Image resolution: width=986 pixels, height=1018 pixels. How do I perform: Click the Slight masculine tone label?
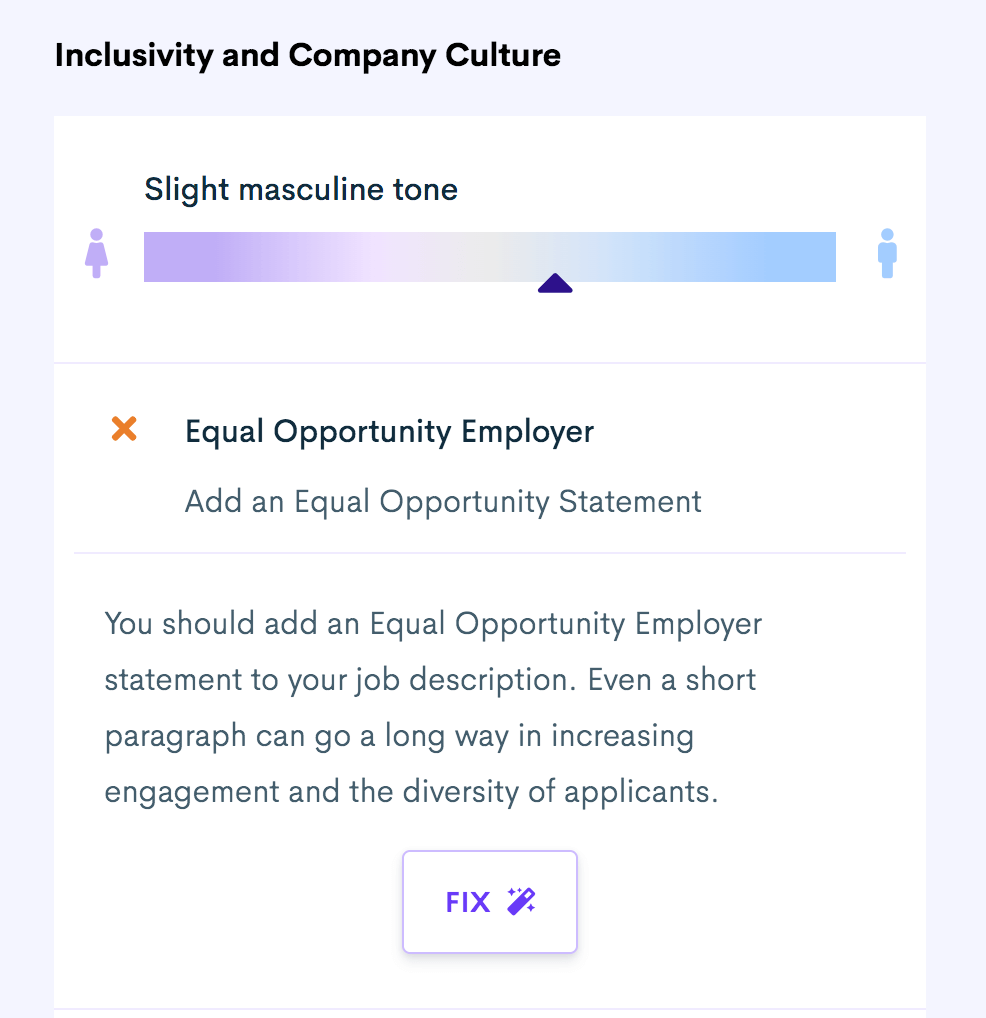coord(301,190)
